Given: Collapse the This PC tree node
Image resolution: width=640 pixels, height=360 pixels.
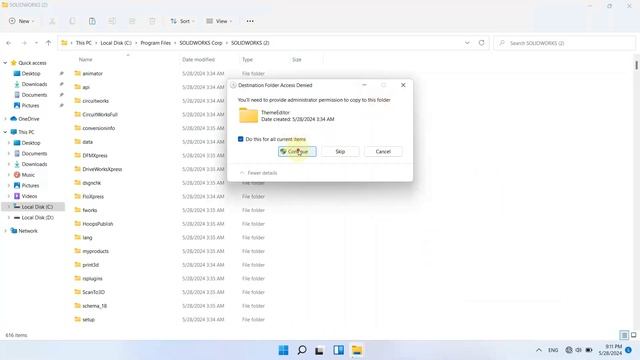Looking at the screenshot, I should pyautogui.click(x=5, y=132).
